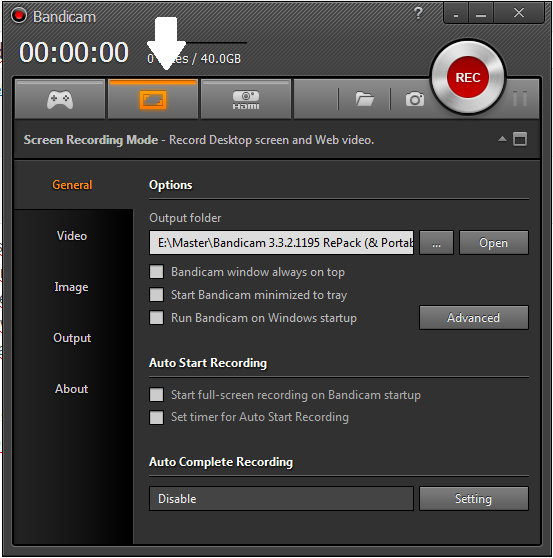The image size is (553, 558).
Task: Collapse panel using the small up arrow
Action: click(502, 139)
